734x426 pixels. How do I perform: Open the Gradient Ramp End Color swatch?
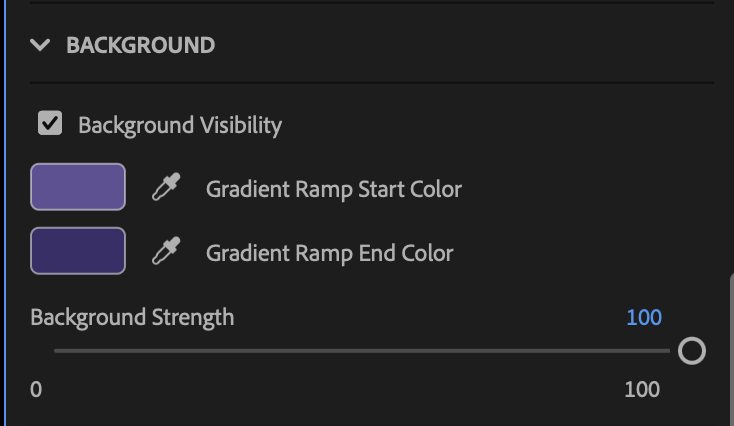[x=78, y=251]
